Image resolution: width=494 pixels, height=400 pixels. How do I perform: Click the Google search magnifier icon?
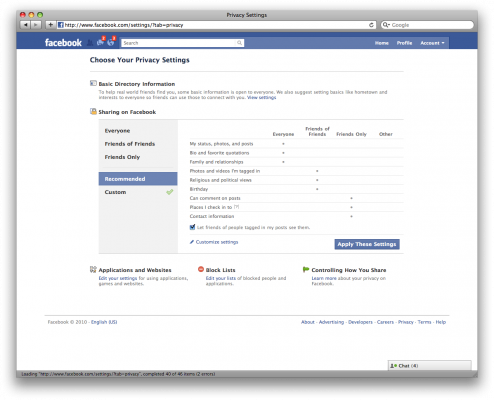point(385,25)
